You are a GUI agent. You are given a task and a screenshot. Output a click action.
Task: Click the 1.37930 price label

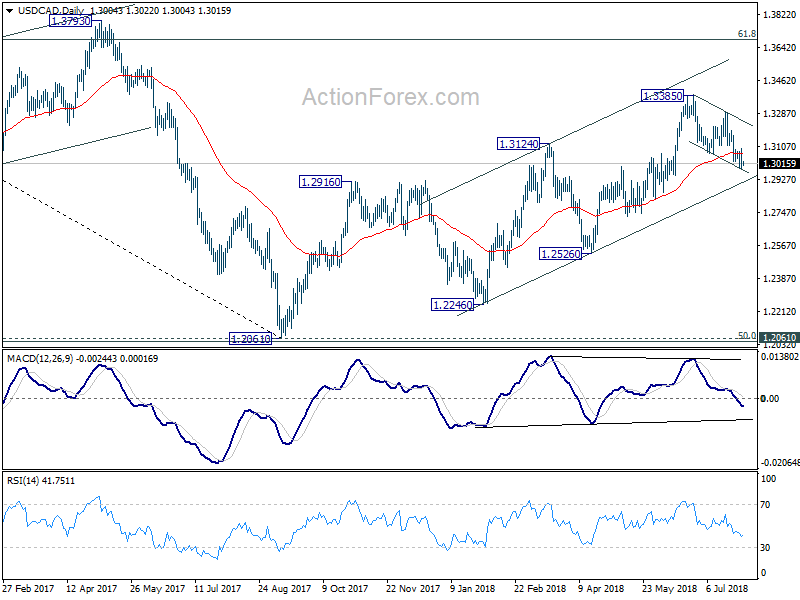[70, 21]
